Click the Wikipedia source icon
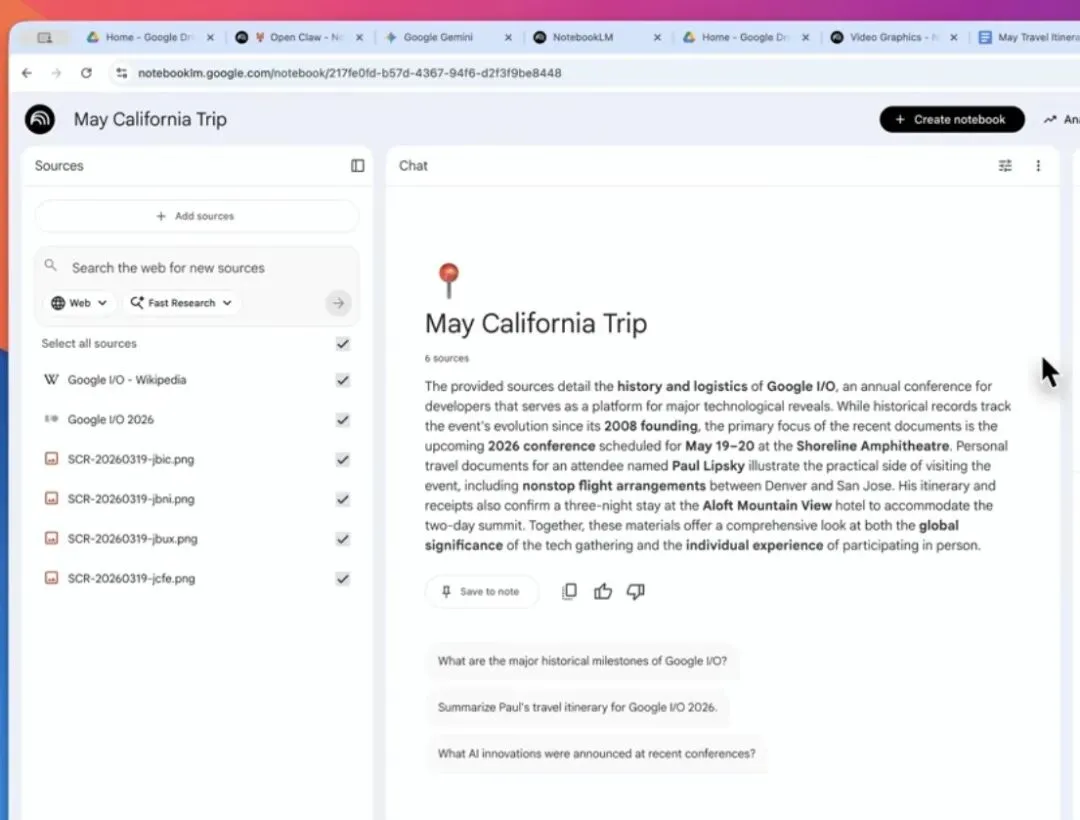This screenshot has width=1080, height=820. click(x=51, y=379)
